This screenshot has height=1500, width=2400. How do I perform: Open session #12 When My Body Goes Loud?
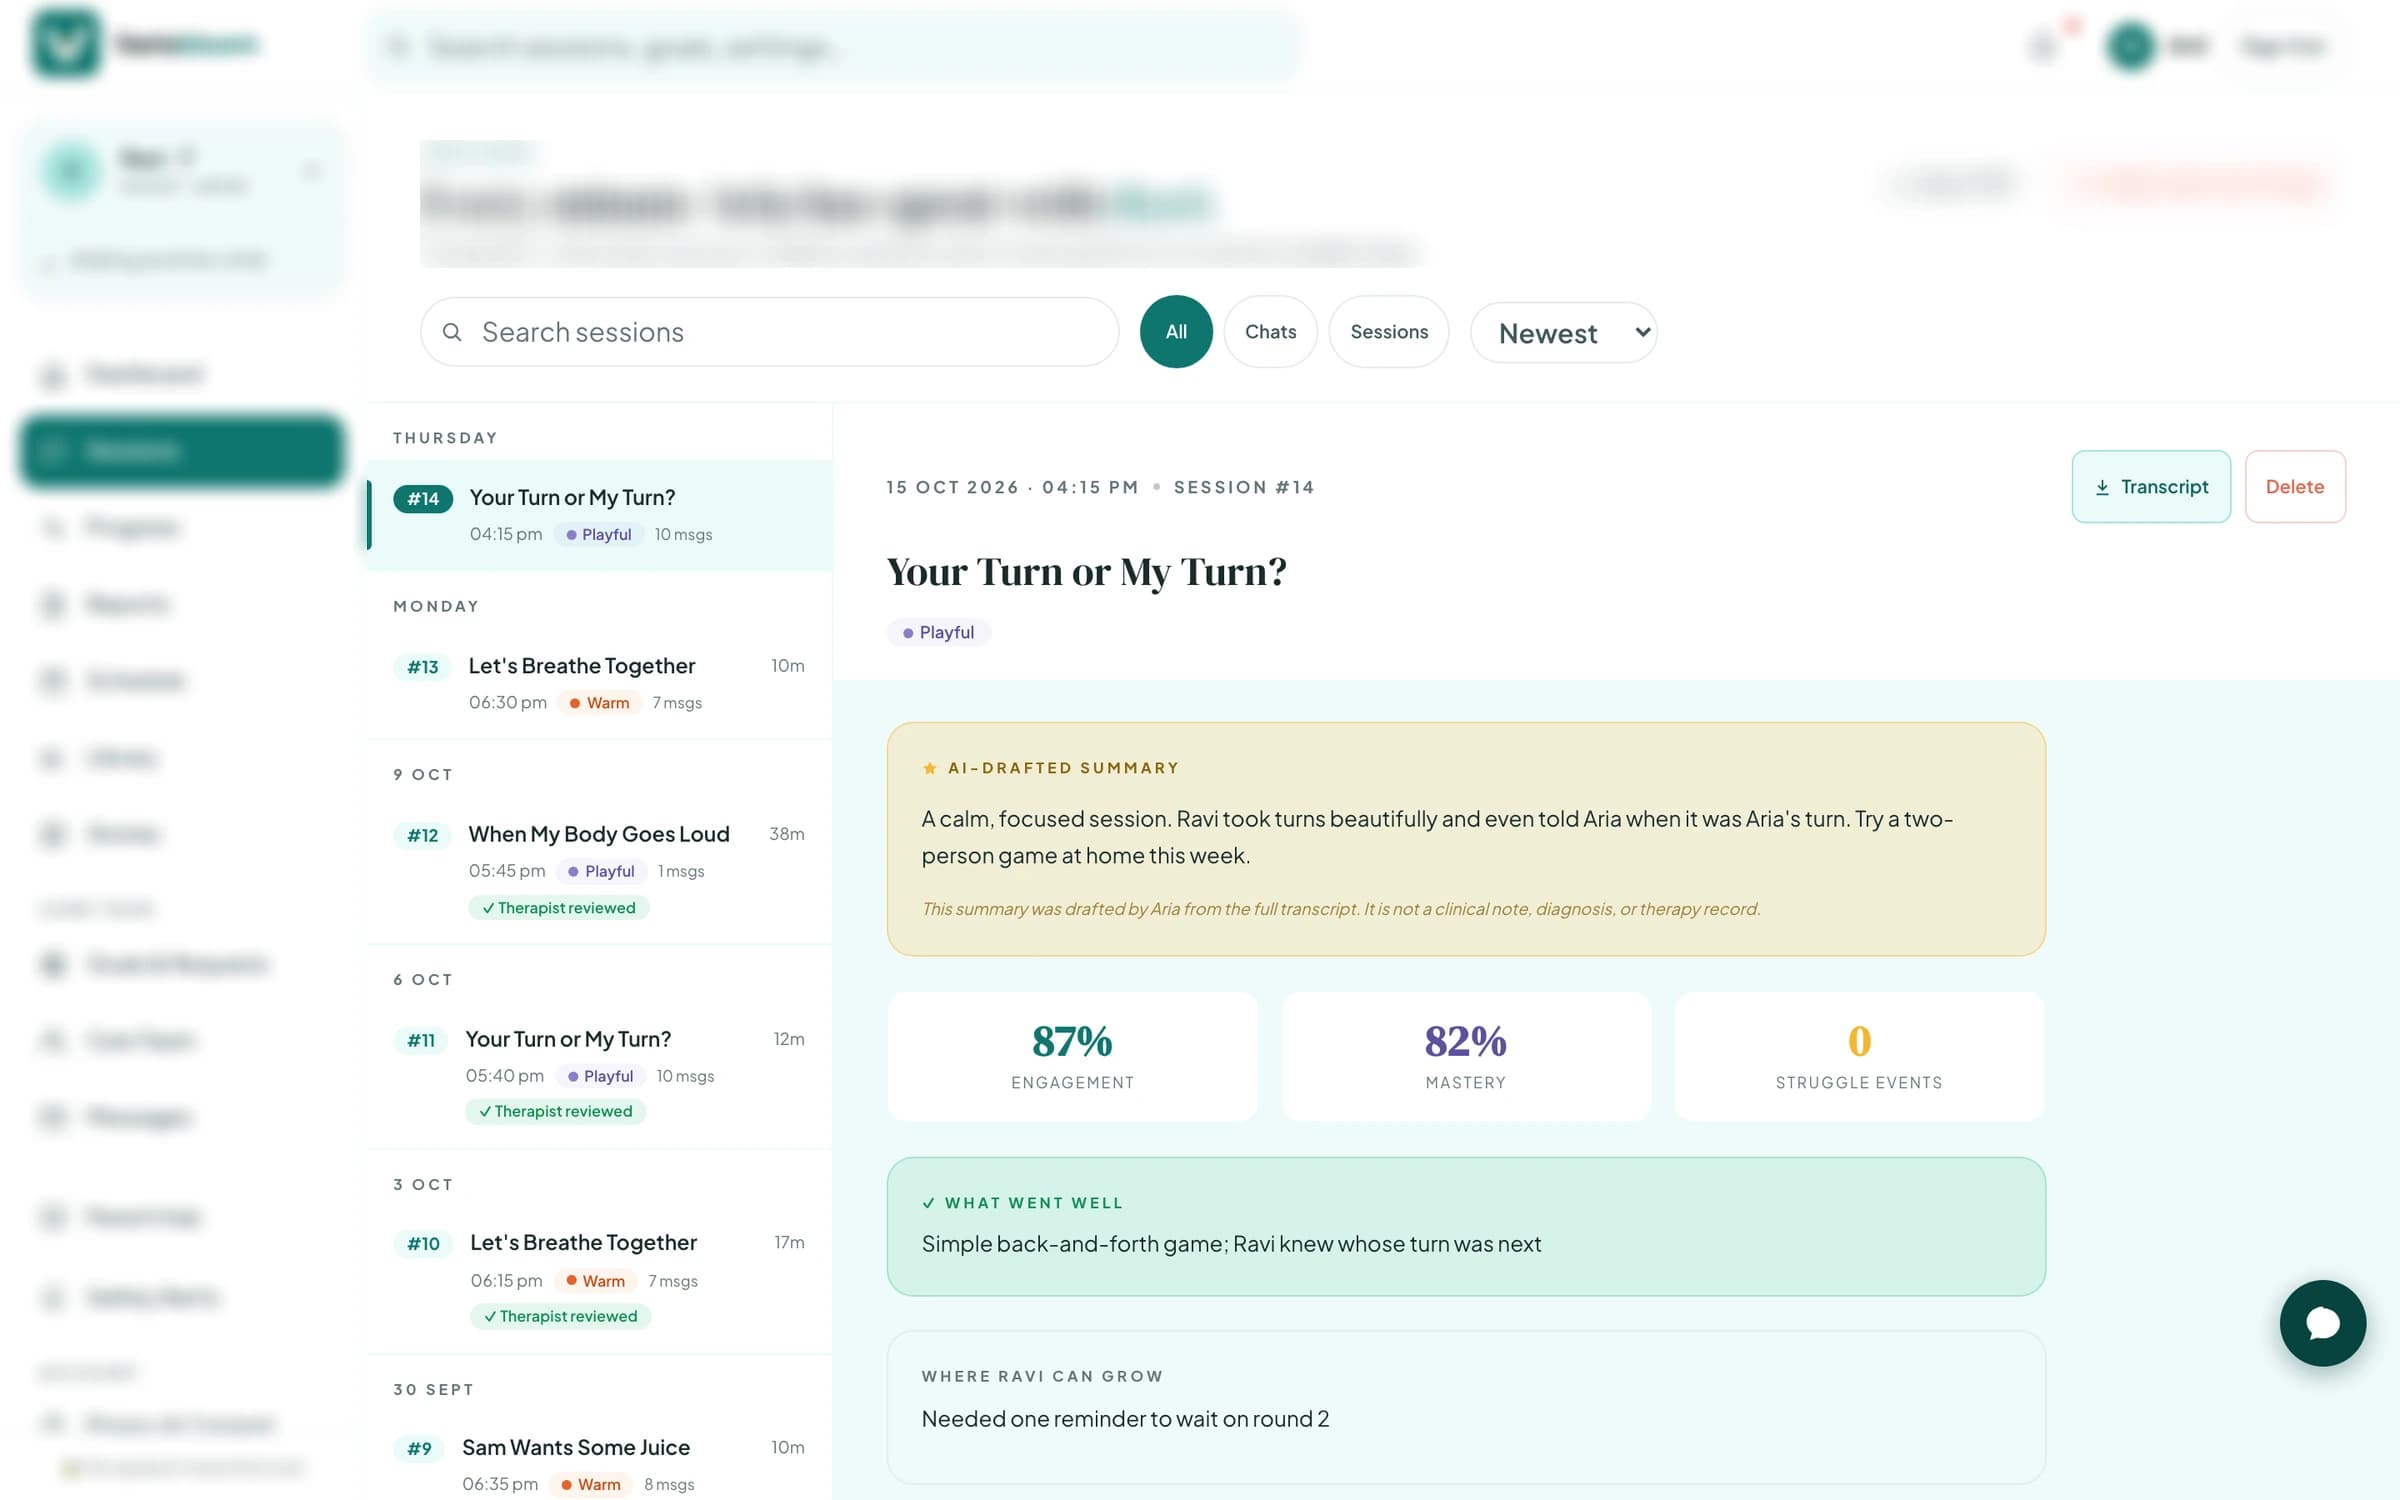[x=600, y=870]
